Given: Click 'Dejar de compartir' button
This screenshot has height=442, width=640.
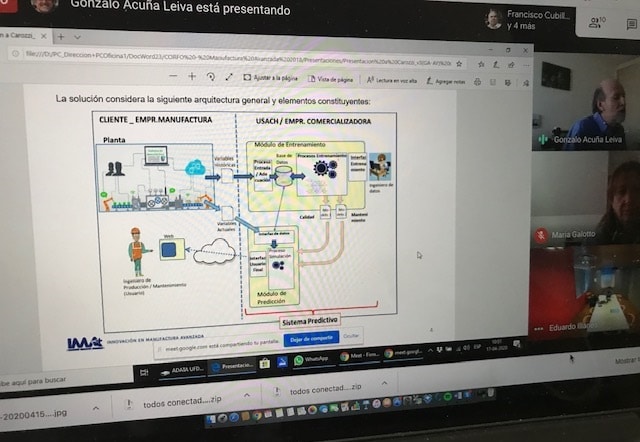Looking at the screenshot, I should click(311, 339).
